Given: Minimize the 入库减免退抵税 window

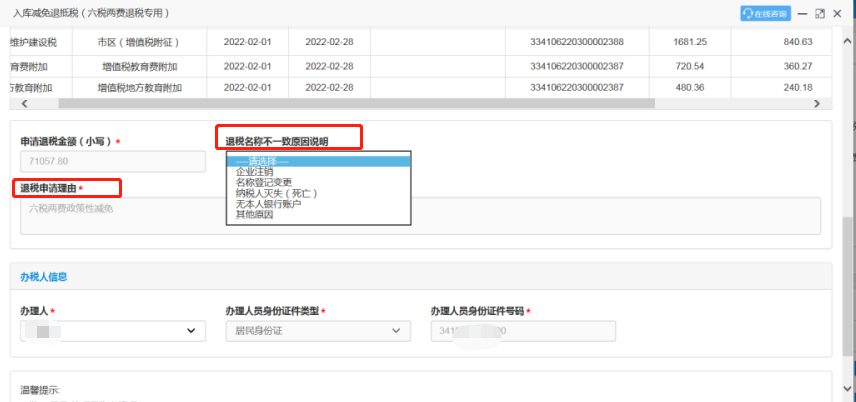Looking at the screenshot, I should coord(802,14).
